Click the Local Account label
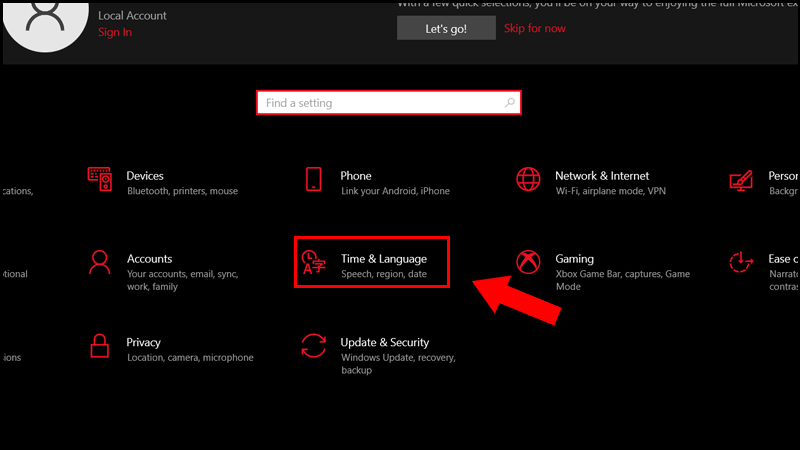Image resolution: width=800 pixels, height=450 pixels. click(x=132, y=16)
